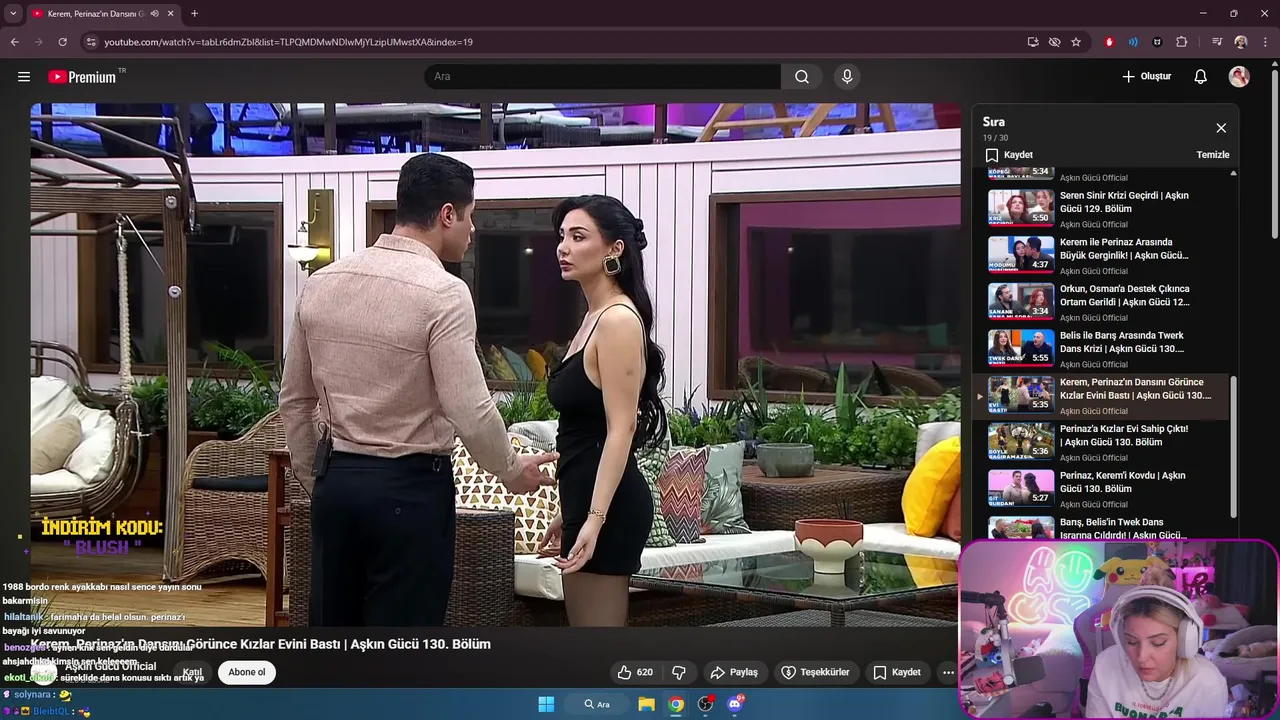Click the search magnifier button
1280x720 pixels.
[x=802, y=77]
